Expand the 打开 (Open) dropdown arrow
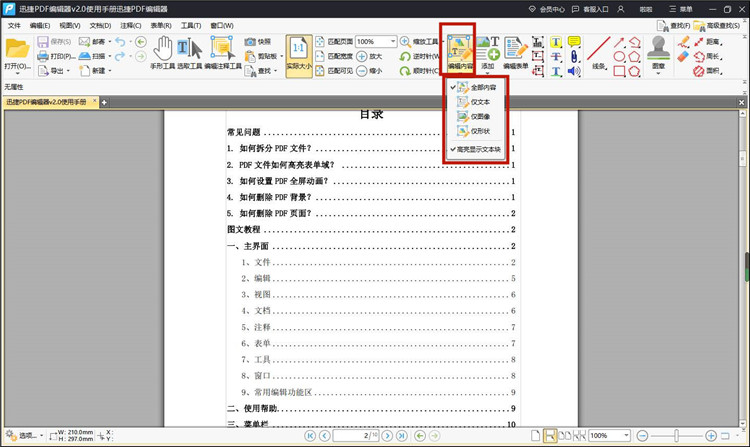 (17, 74)
